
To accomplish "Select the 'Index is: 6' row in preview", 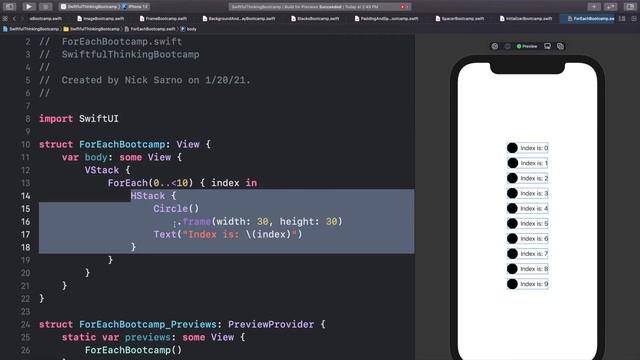I will [527, 238].
